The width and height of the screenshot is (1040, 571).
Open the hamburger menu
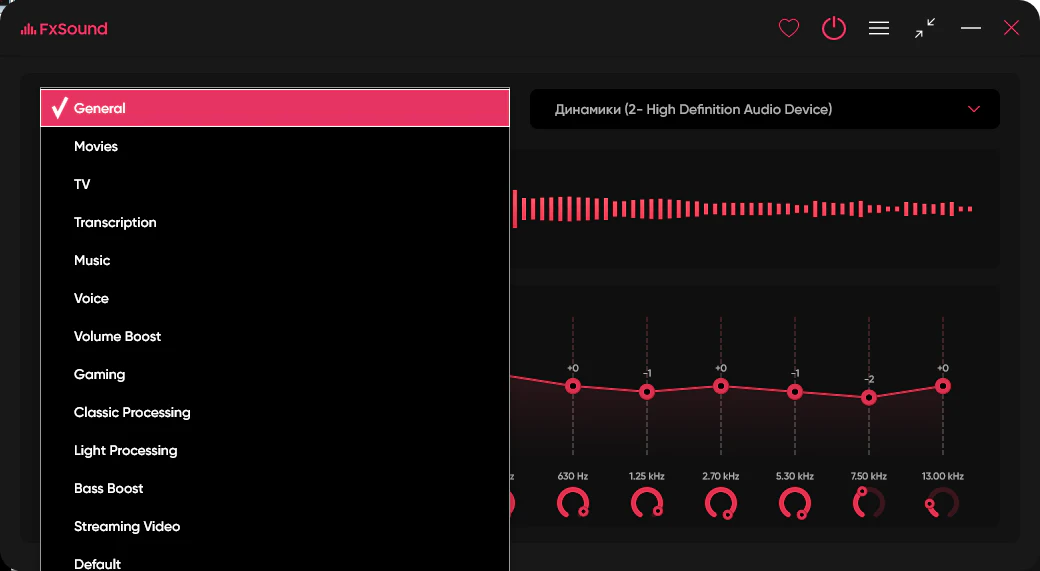tap(879, 29)
